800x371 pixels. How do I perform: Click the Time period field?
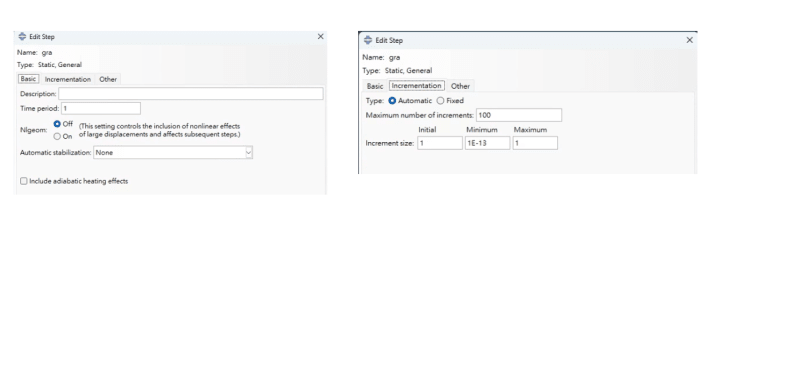click(x=101, y=108)
